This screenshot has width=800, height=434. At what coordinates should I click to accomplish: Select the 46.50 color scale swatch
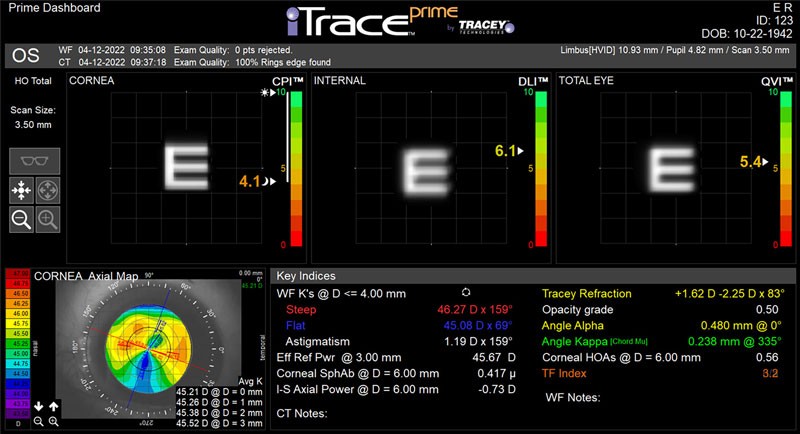pyautogui.click(x=18, y=293)
